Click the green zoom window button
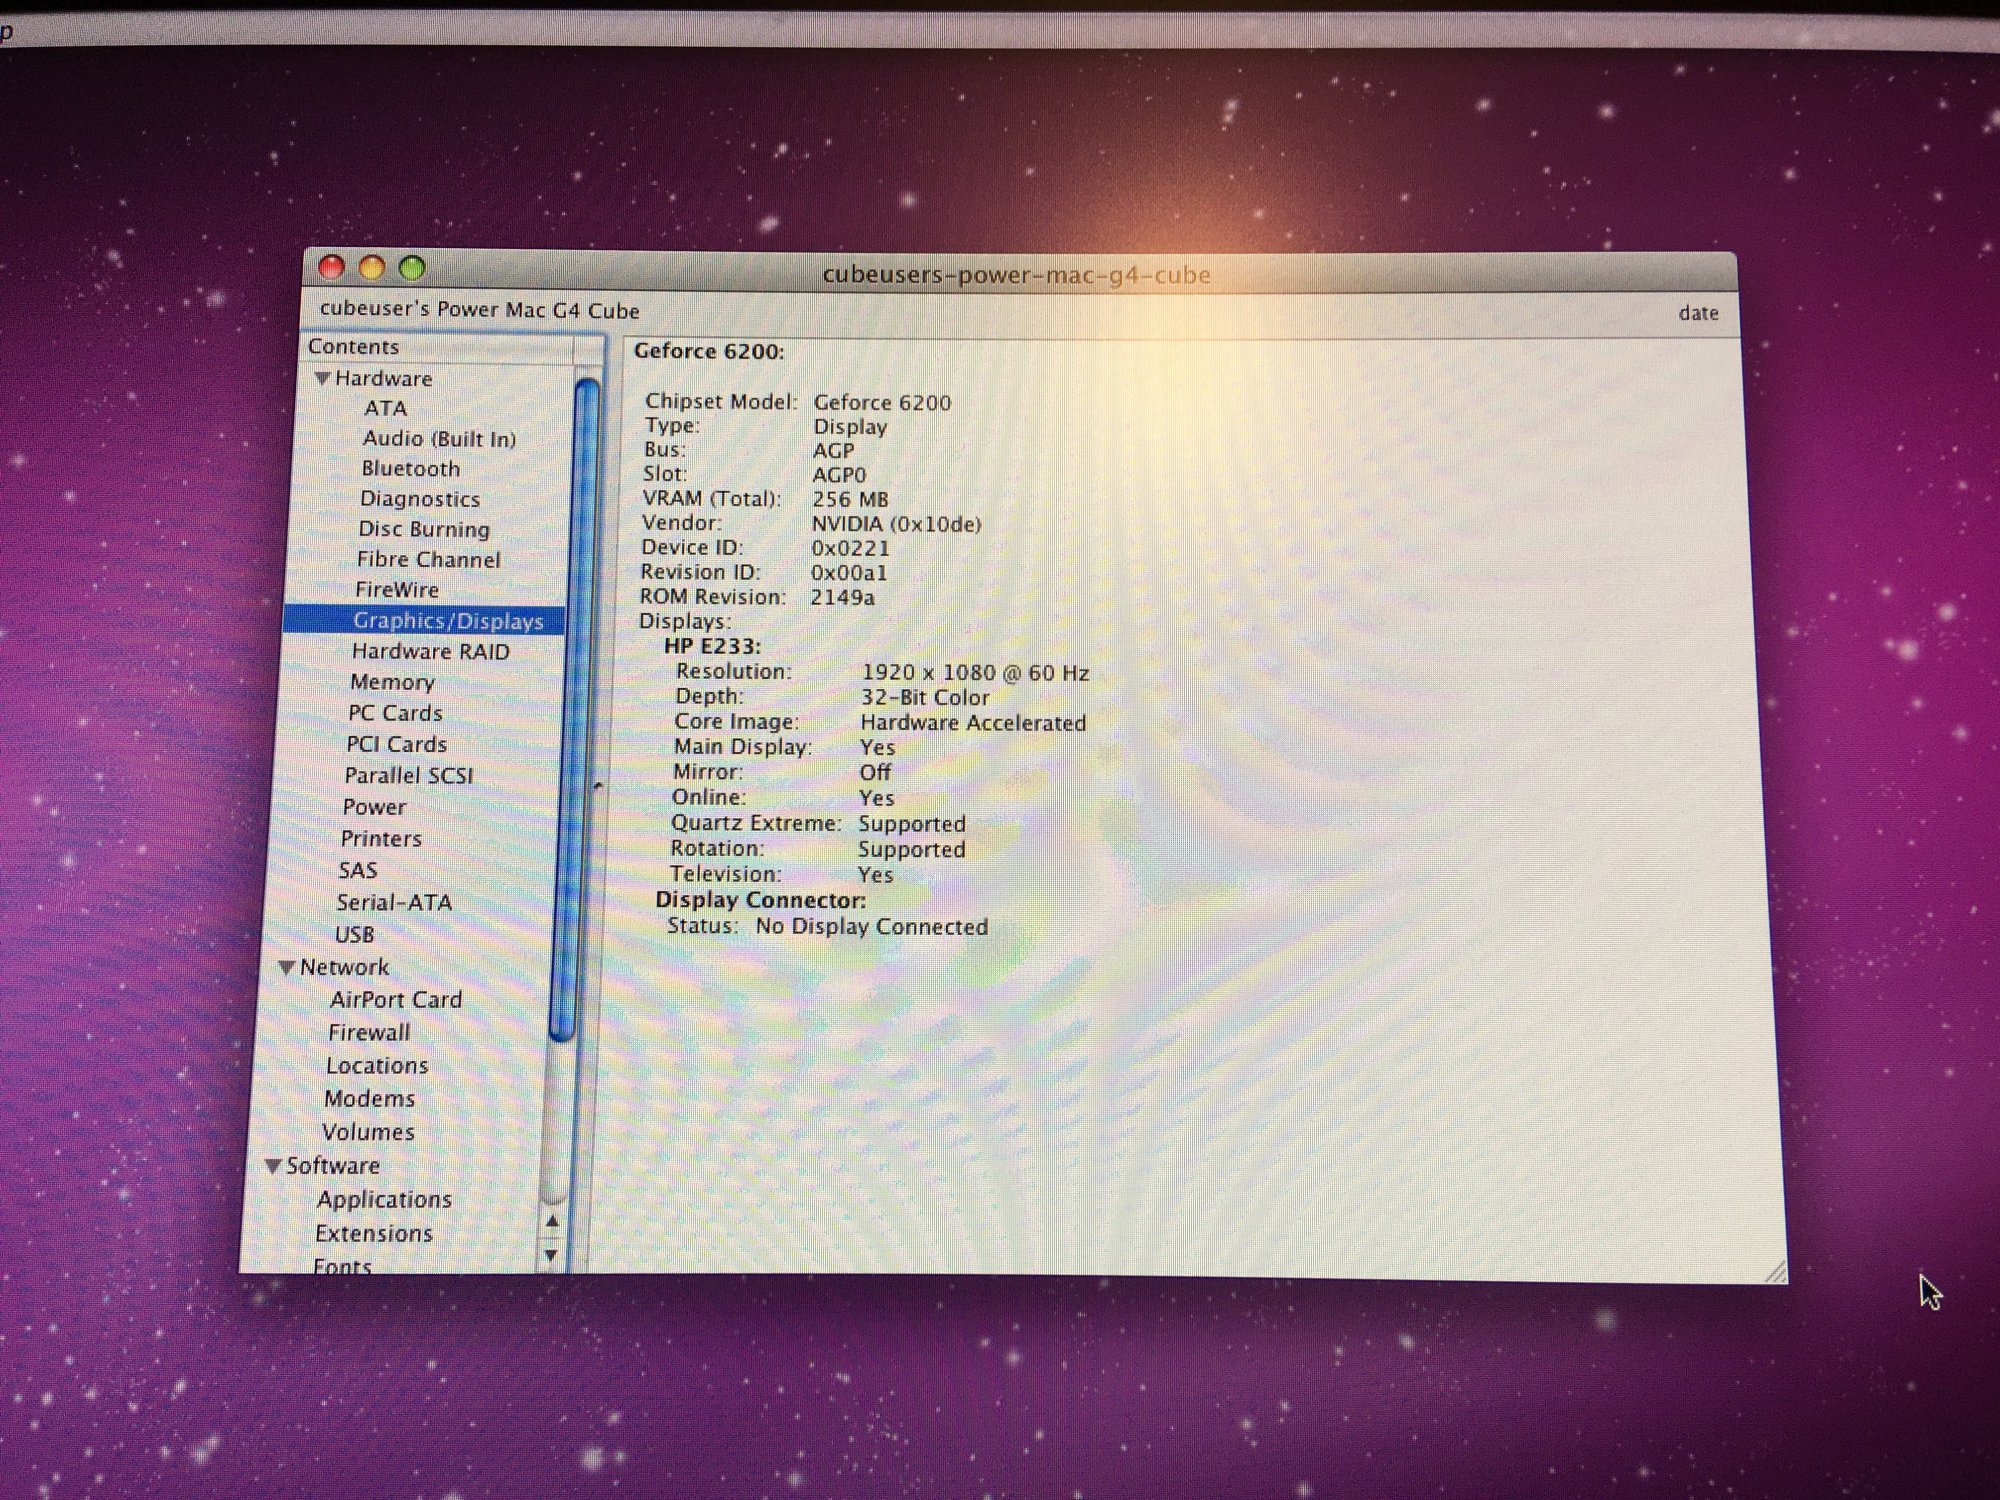 point(412,268)
